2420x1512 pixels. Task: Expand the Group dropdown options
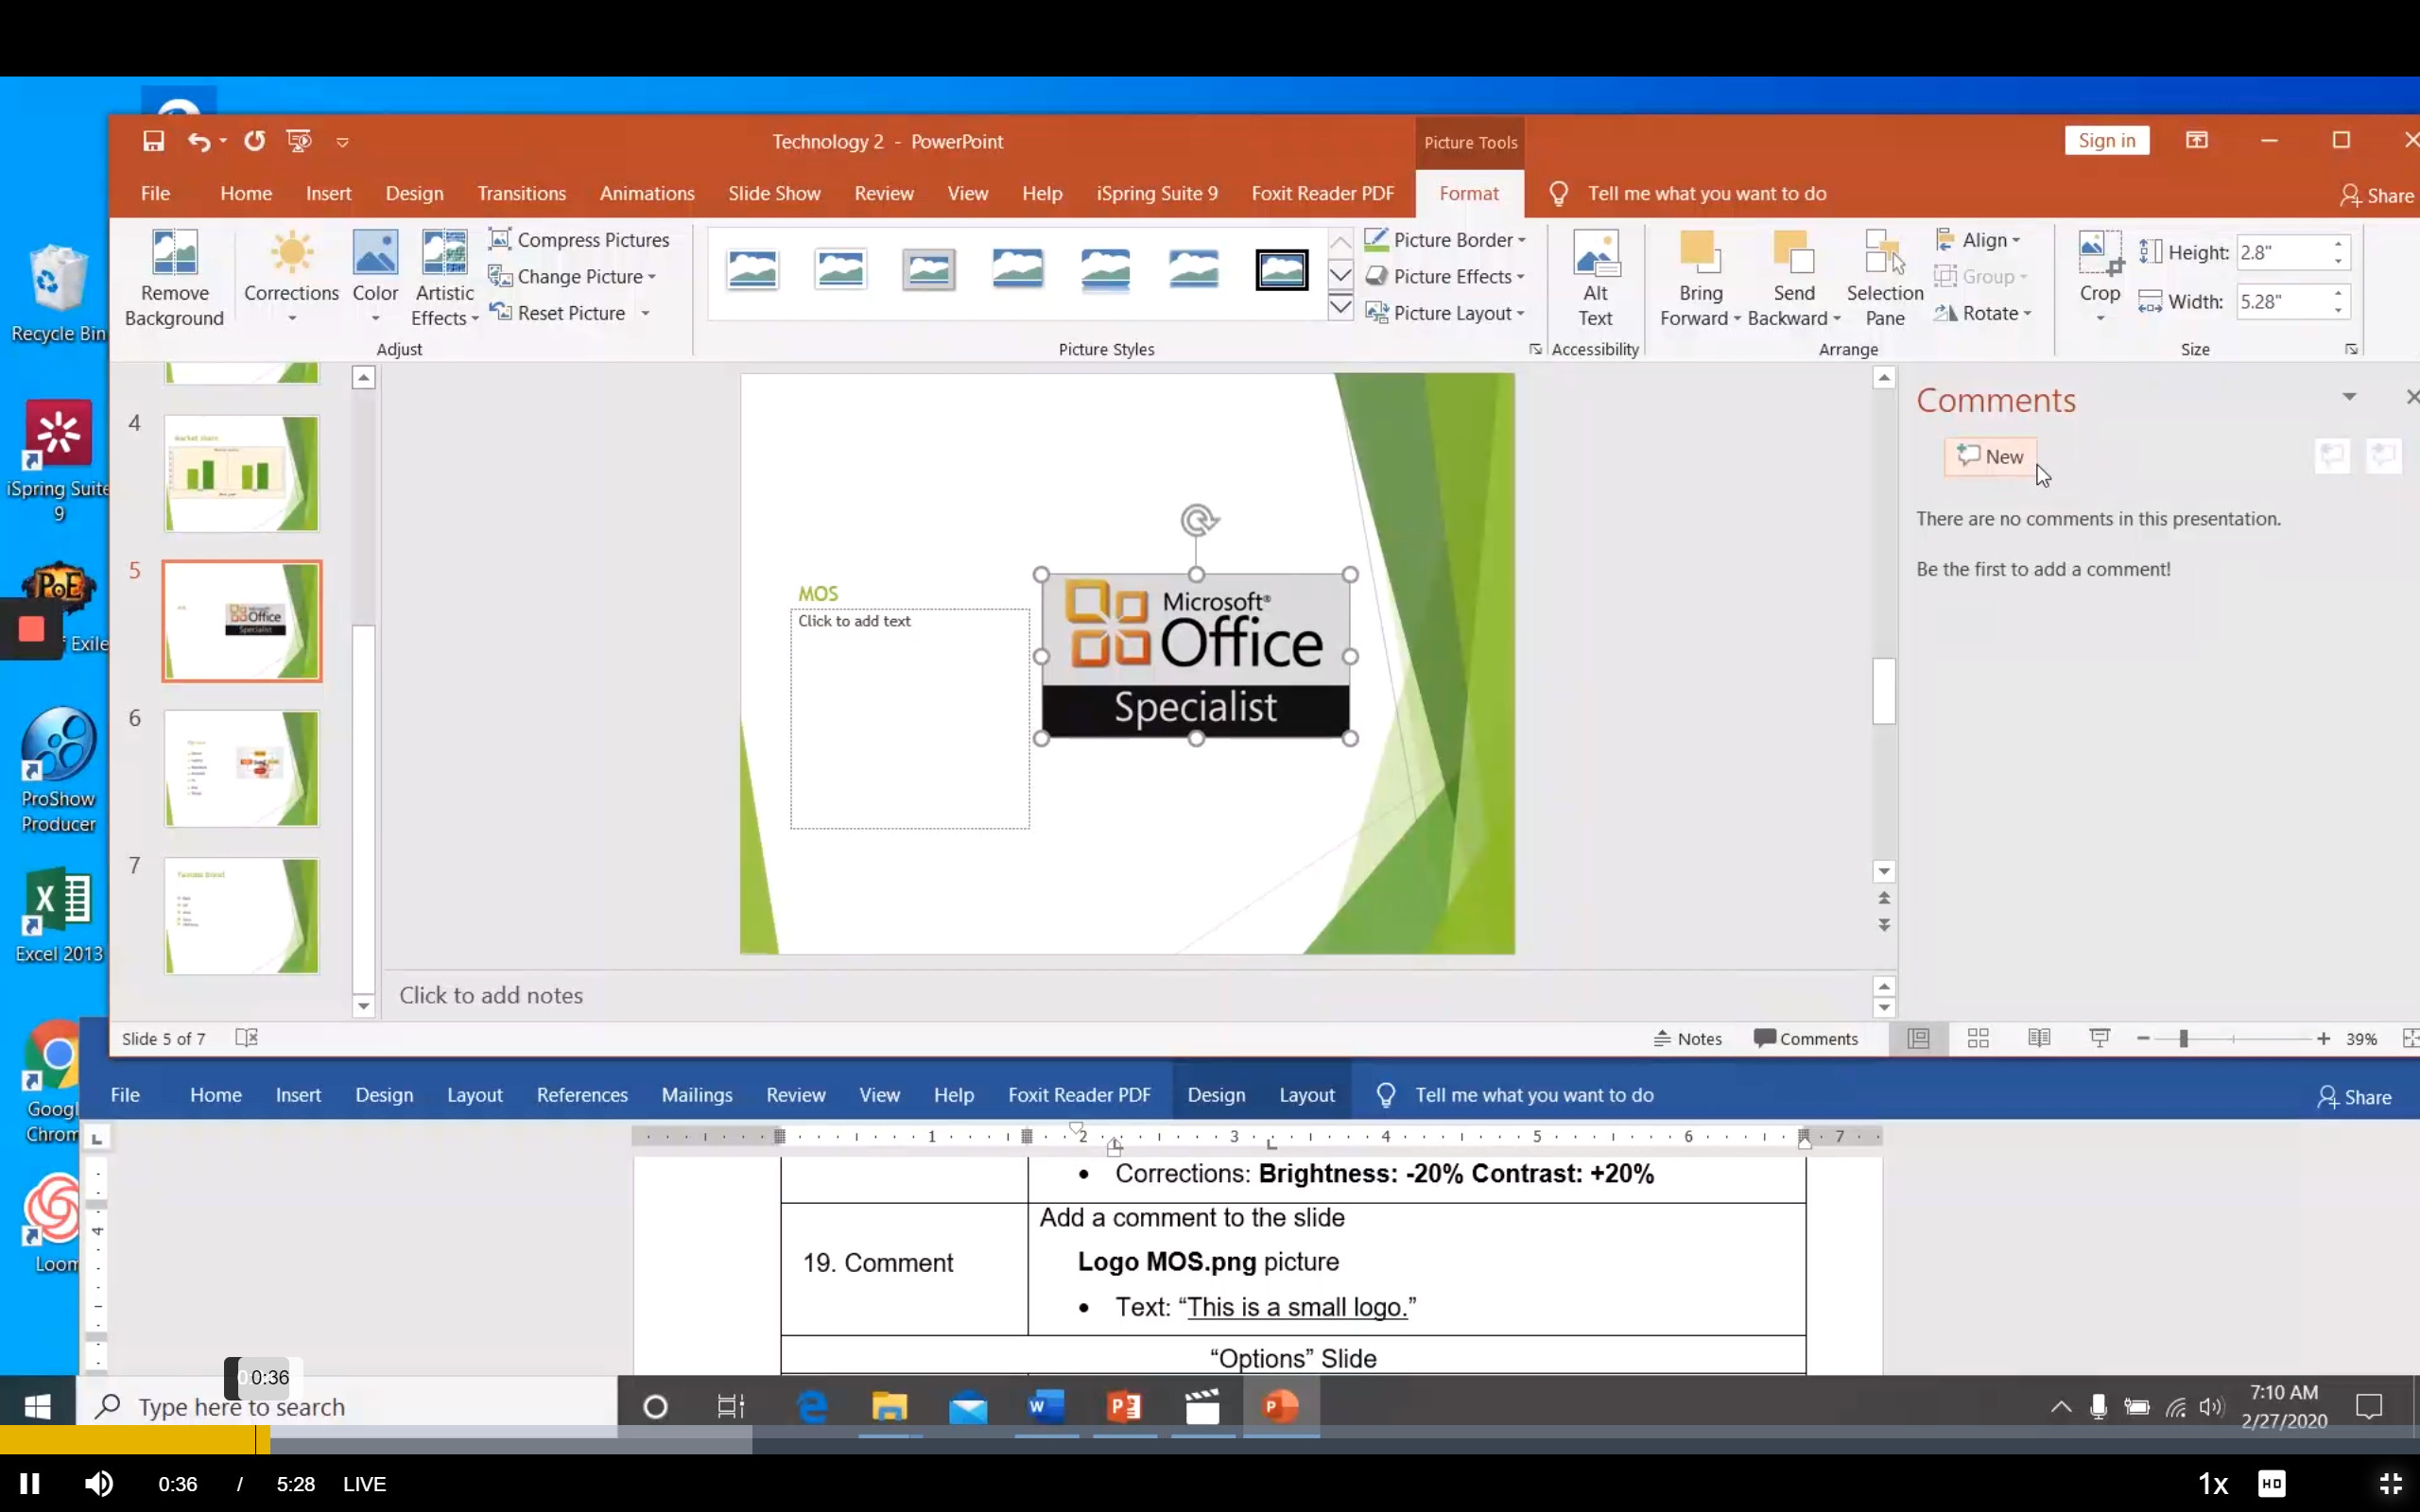click(2025, 277)
